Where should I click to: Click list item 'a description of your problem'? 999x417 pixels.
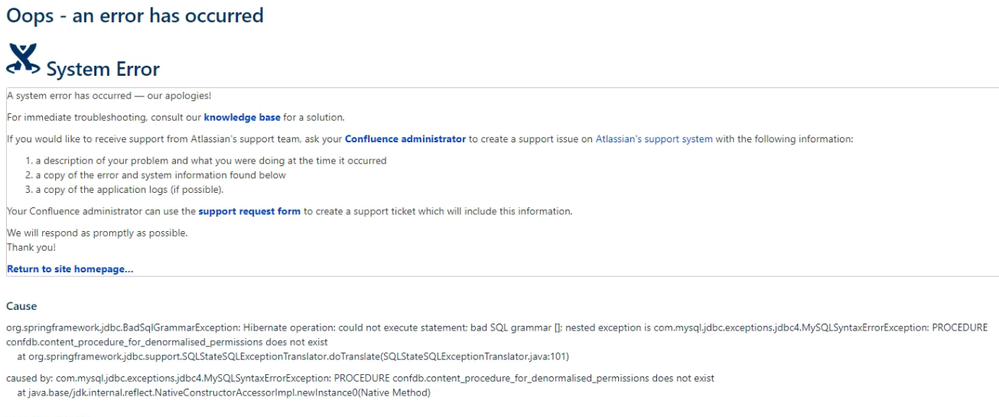211,161
